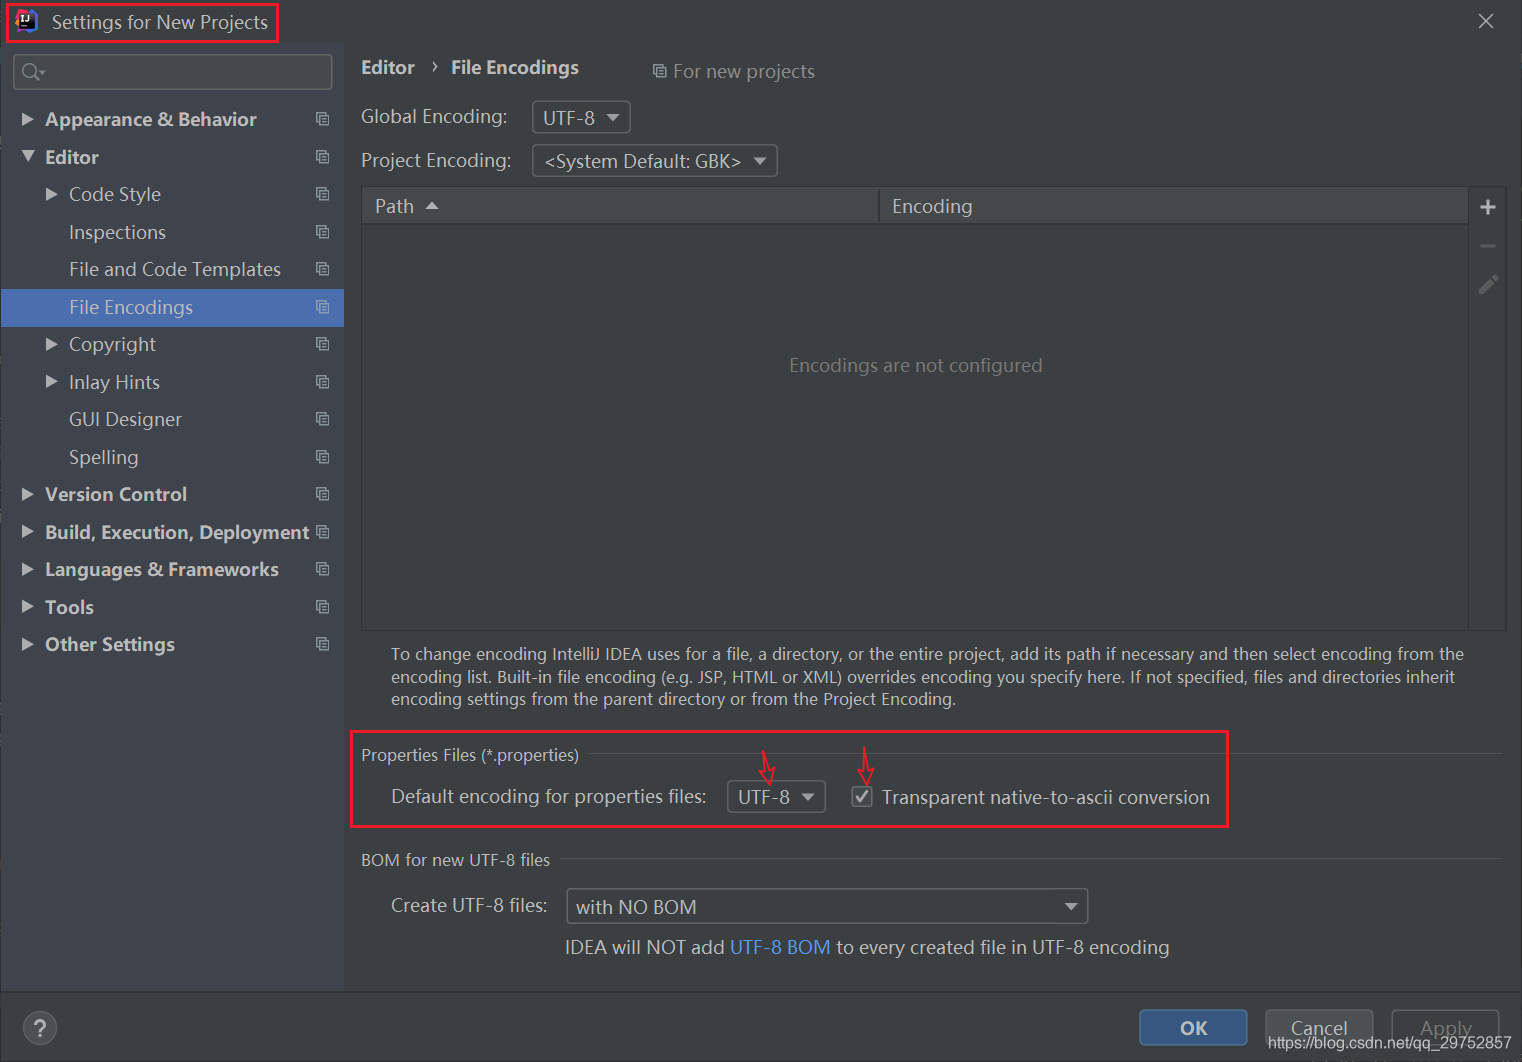This screenshot has width=1522, height=1062.
Task: Open the Create UTF-8 files dropdown
Action: [x=827, y=907]
